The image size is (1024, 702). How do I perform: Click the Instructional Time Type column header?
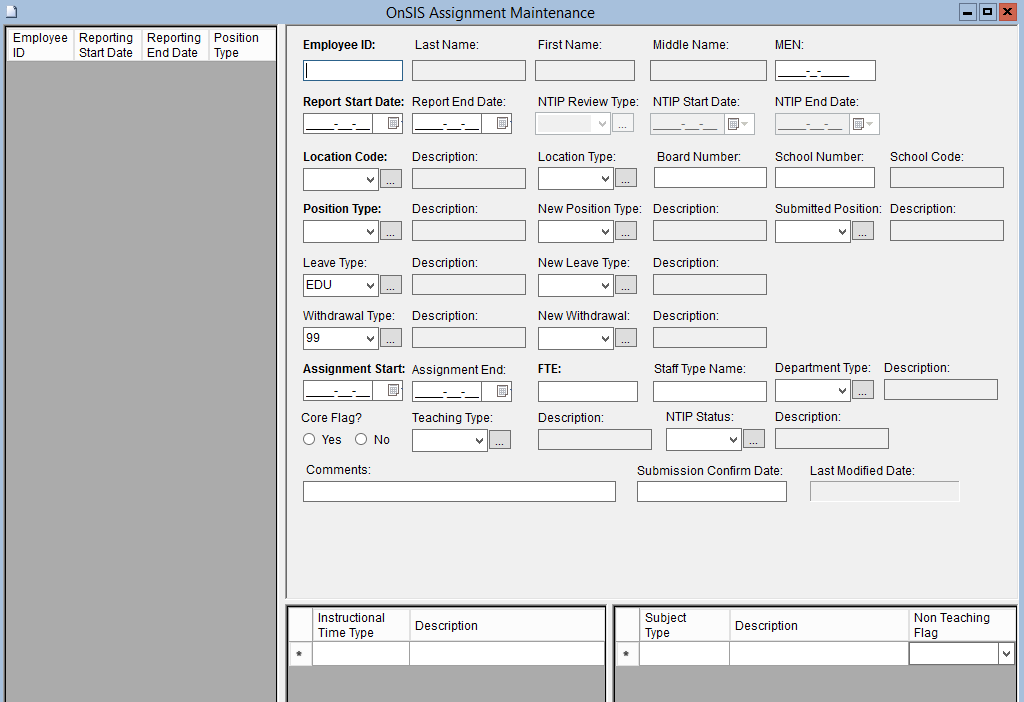(x=360, y=625)
